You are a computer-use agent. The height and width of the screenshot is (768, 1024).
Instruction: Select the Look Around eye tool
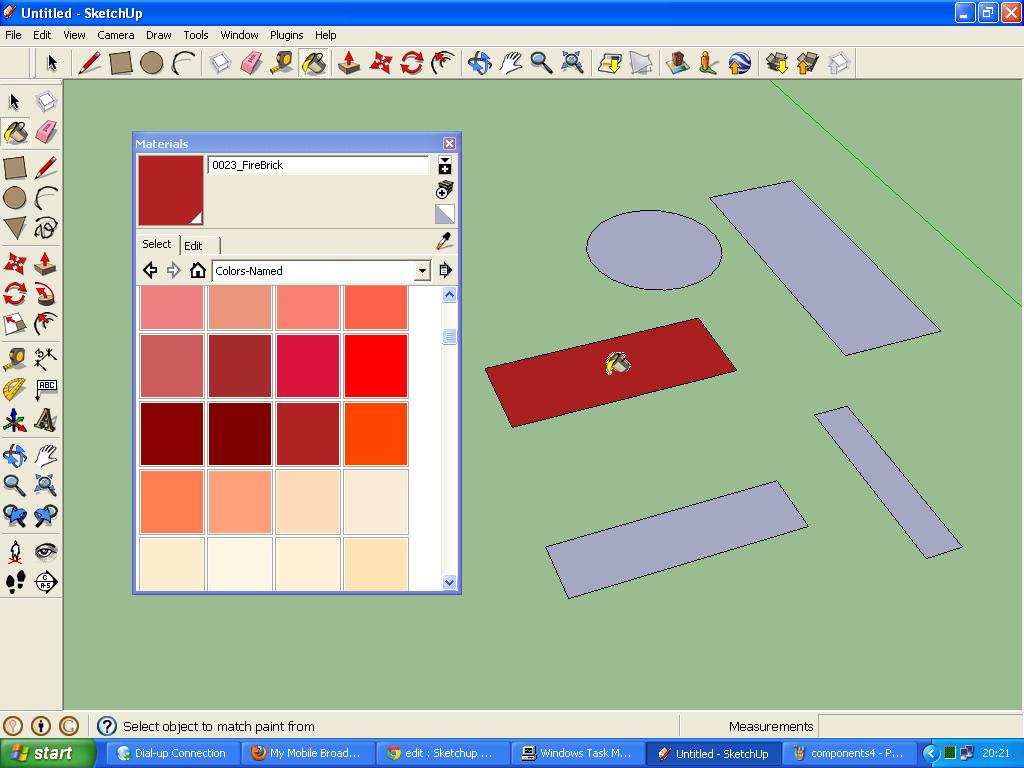46,552
